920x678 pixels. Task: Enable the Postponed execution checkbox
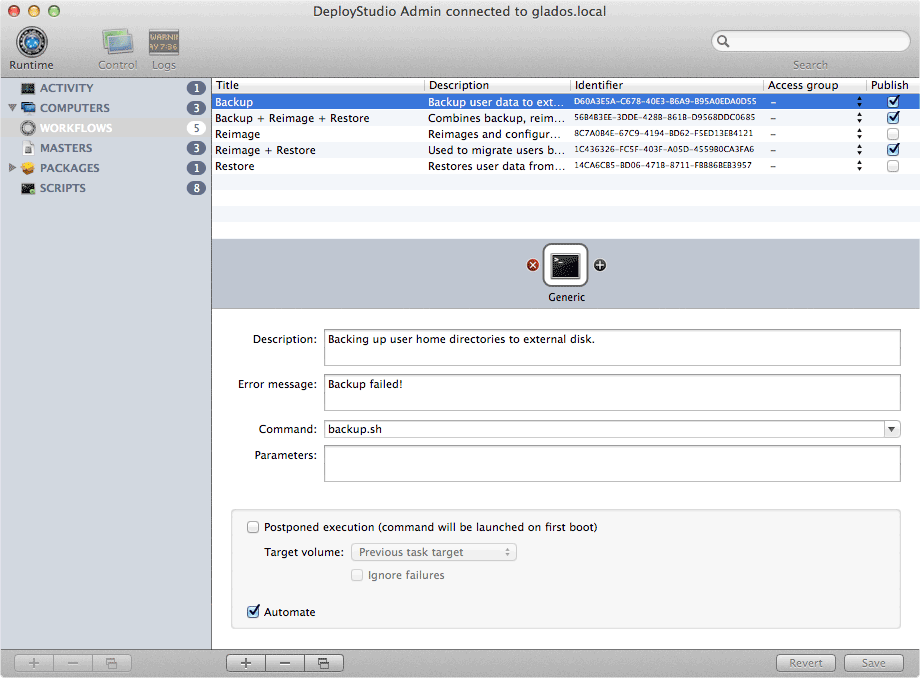click(x=253, y=527)
